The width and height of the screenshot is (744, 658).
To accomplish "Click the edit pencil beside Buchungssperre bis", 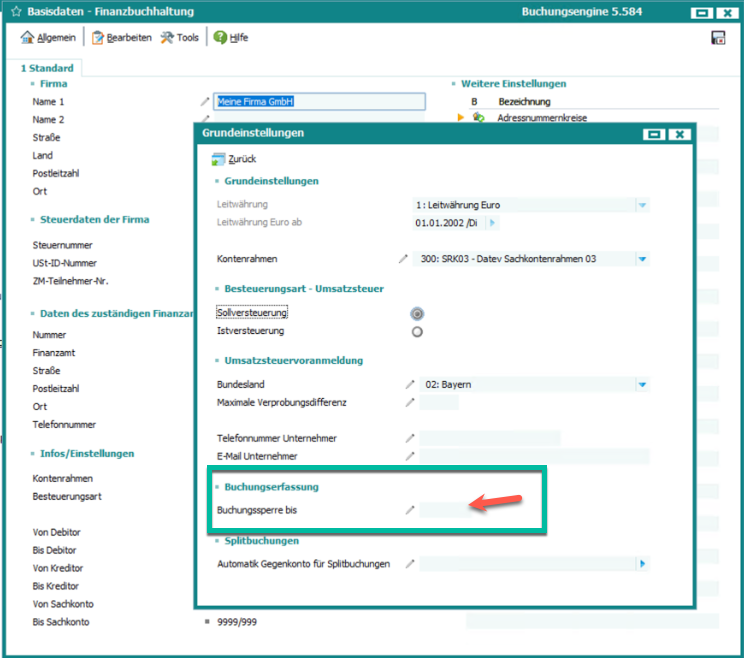I will coord(409,510).
